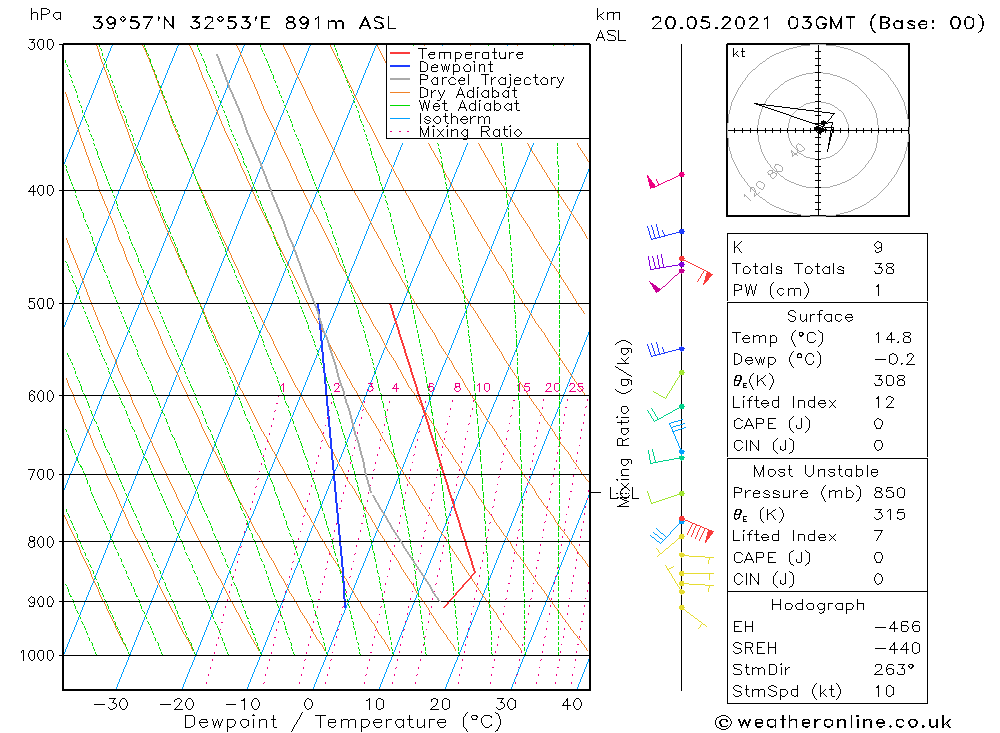Click the 'LCL' level marker label
Viewport: 1000px width, 733px height.
pos(624,493)
